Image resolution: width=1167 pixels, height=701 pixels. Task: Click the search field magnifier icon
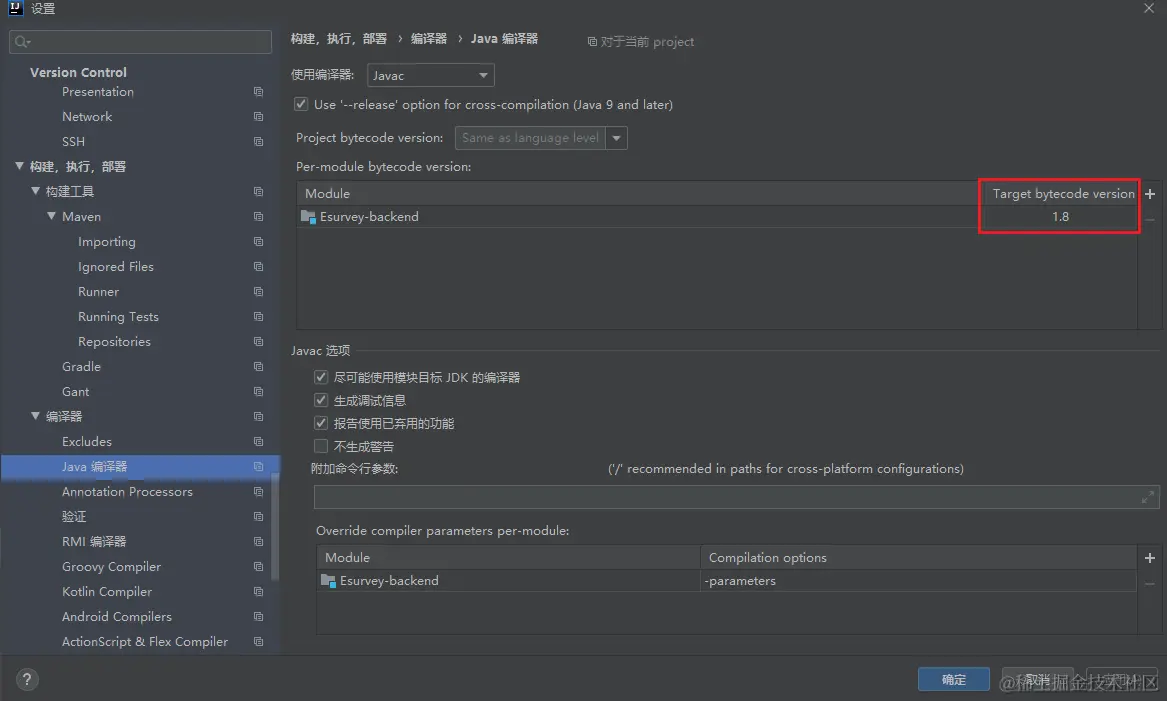coord(22,42)
